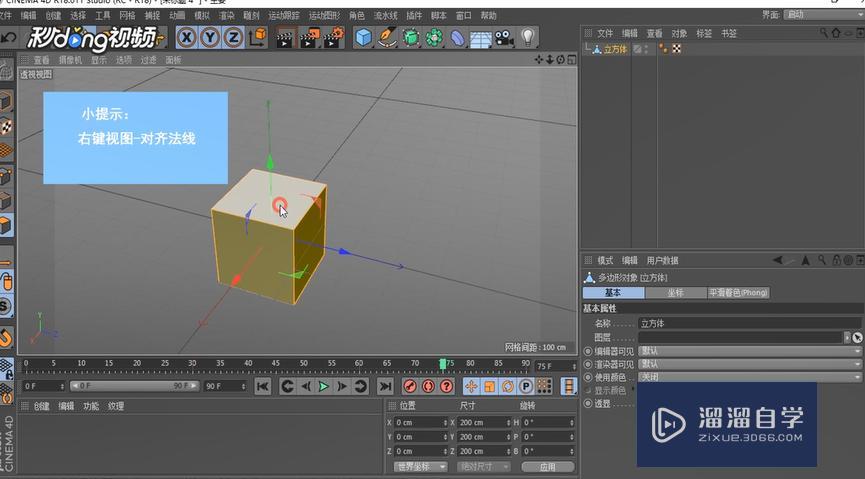The image size is (865, 479).
Task: Add a camera object
Action: pyautogui.click(x=504, y=38)
